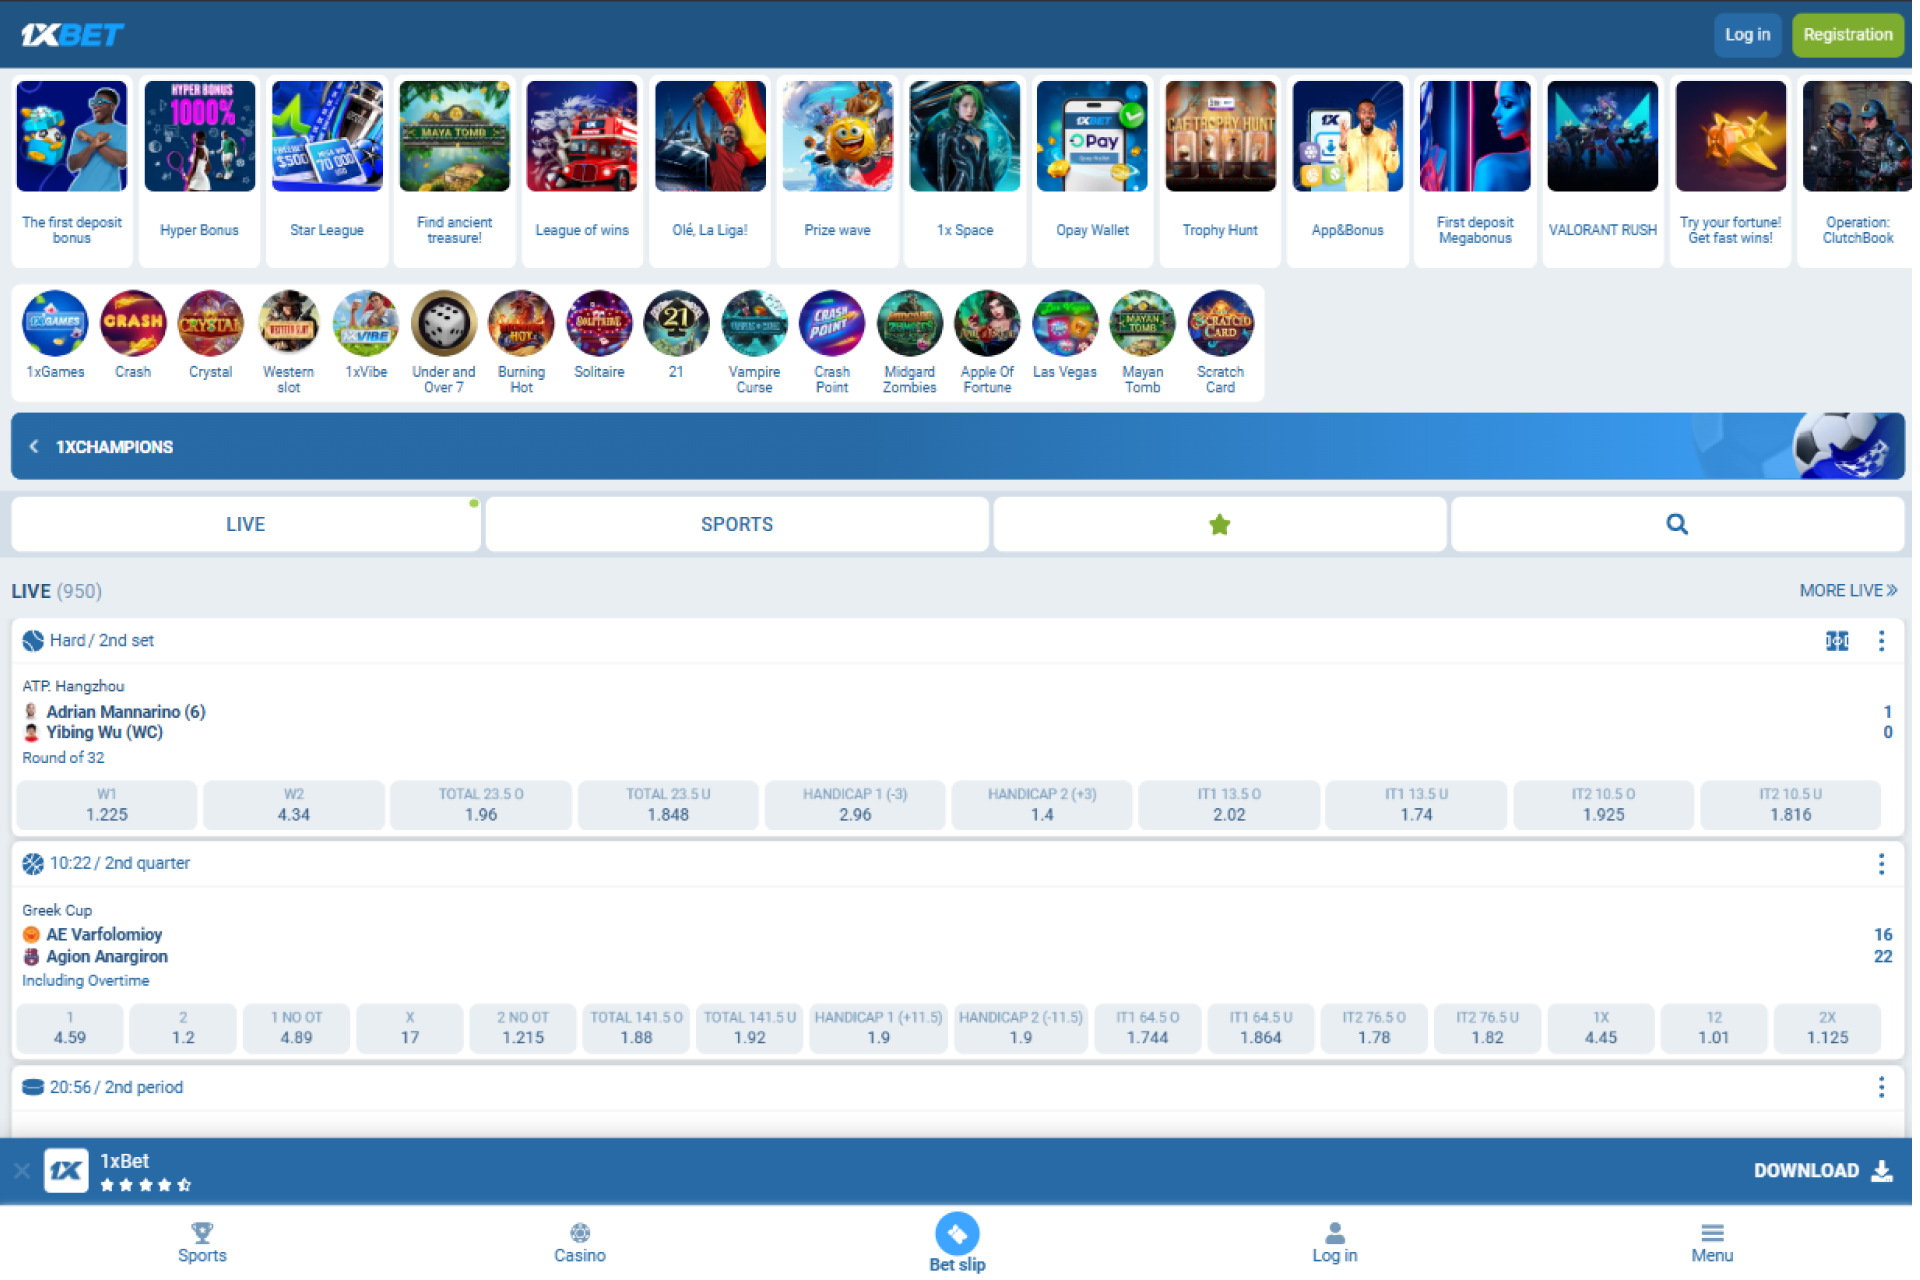Go to Casino via bottom navigation icon
Viewport: 1920px width, 1280px height.
tap(579, 1240)
